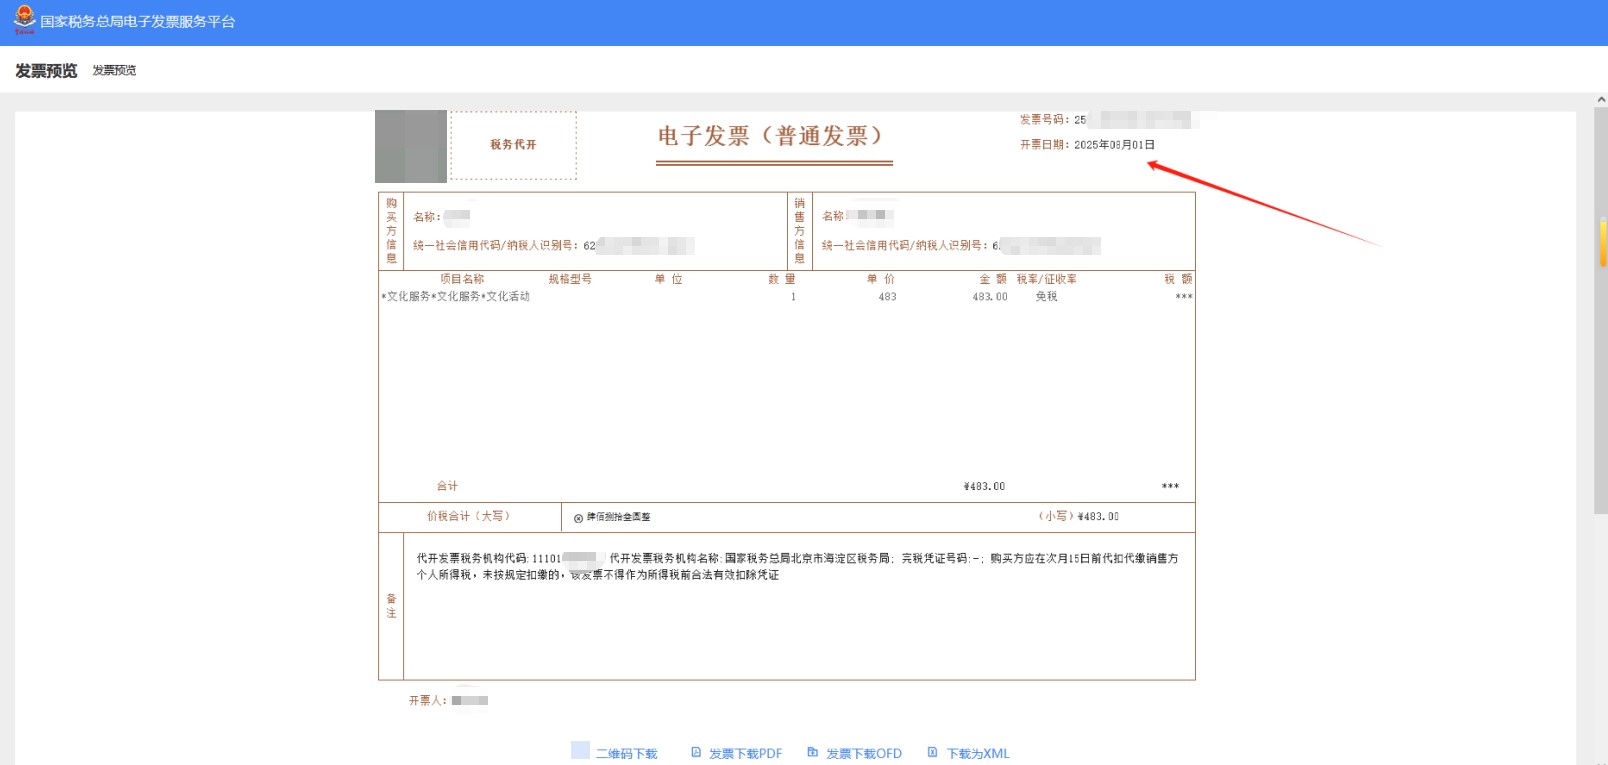1608x765 pixels.
Task: Click the tax bureau emblem logo
Action: (24, 20)
